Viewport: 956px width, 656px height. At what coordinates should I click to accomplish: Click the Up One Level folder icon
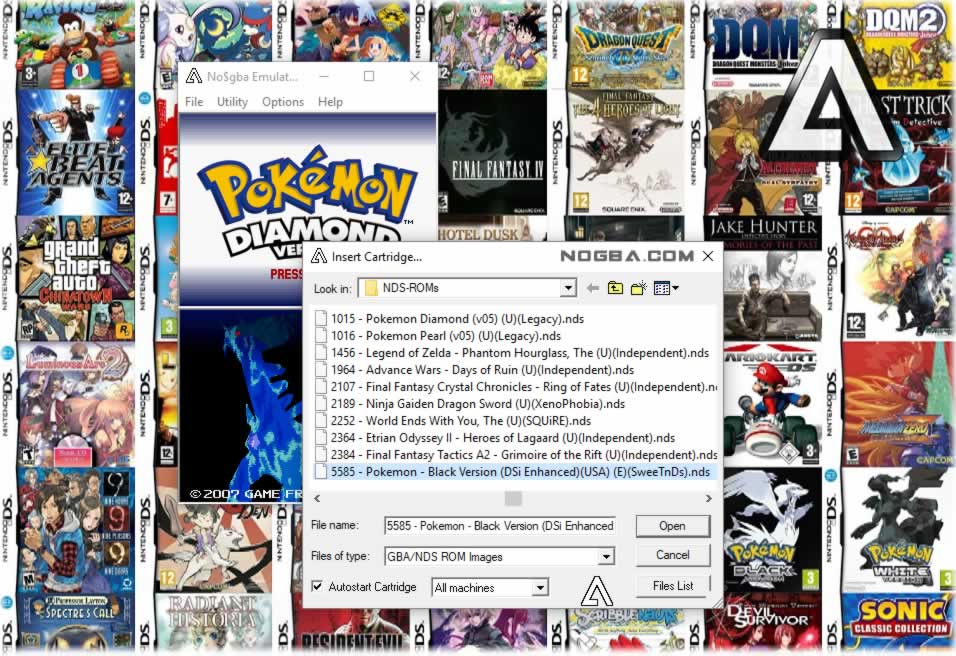coord(616,287)
